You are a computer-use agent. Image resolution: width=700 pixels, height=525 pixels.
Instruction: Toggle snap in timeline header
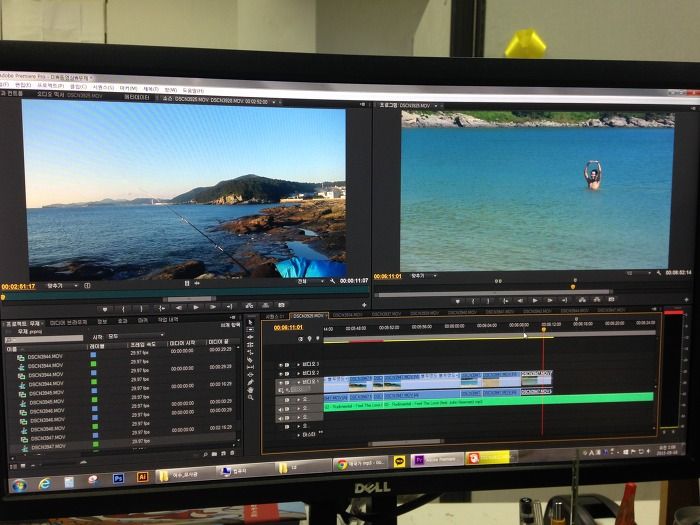[300, 339]
